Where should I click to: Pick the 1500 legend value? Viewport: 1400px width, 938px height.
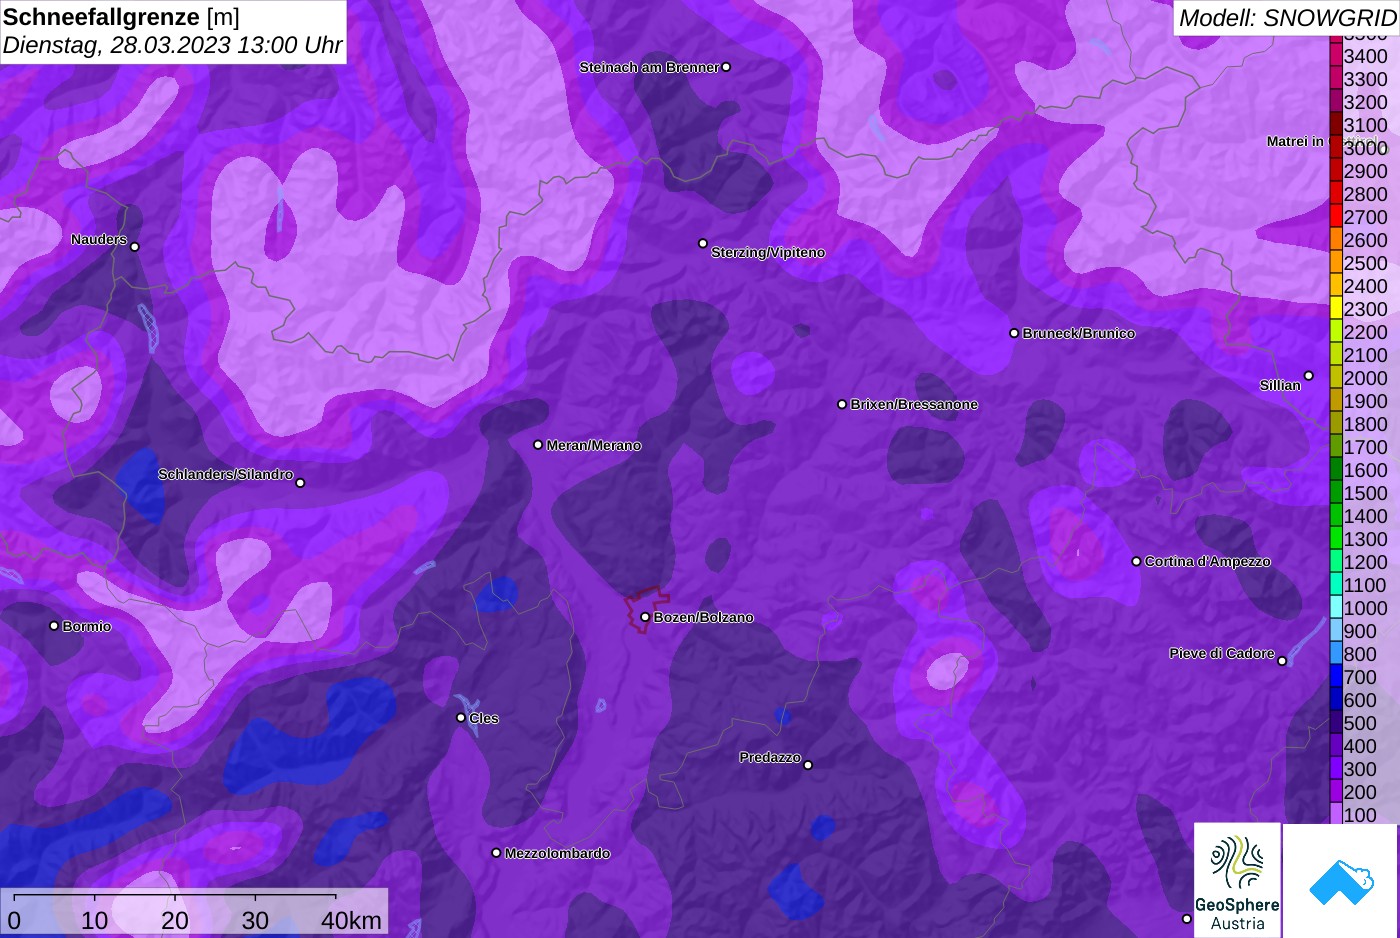(x=1365, y=494)
